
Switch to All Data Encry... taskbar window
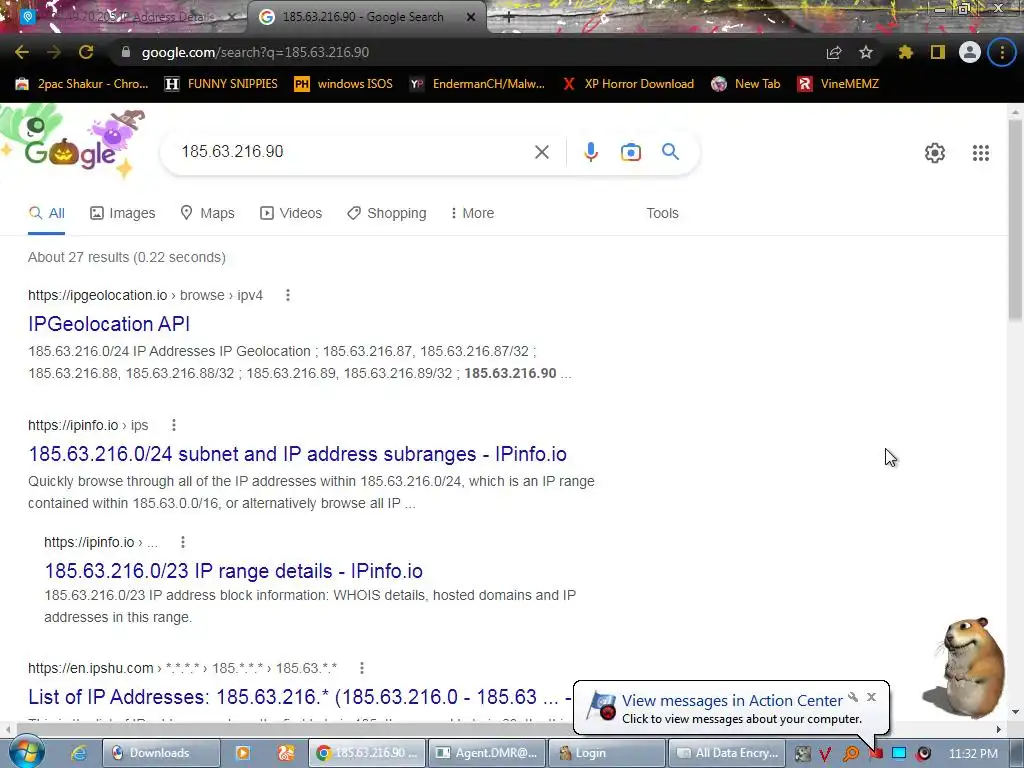[727, 753]
